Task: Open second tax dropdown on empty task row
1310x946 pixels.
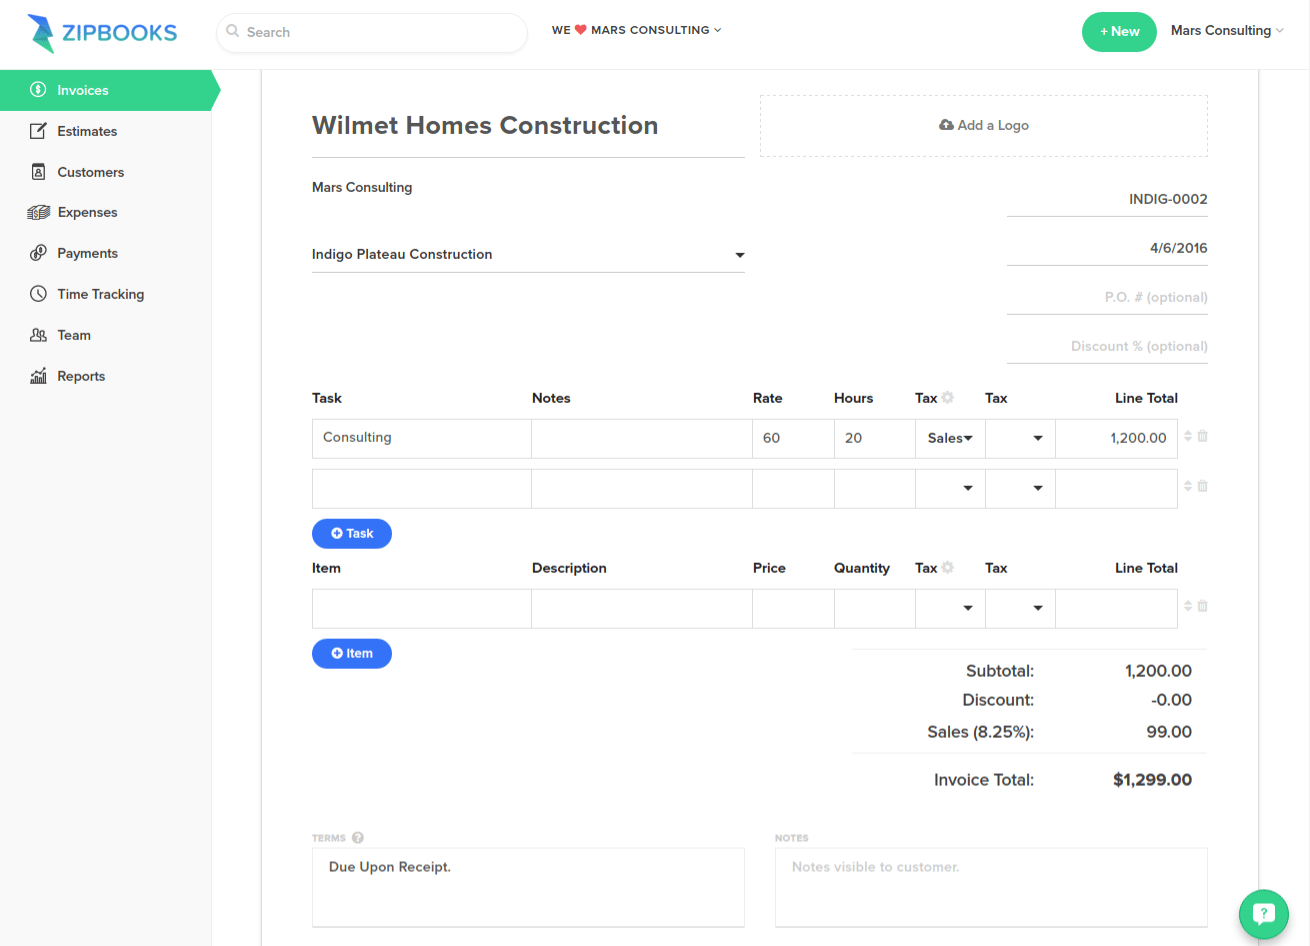Action: tap(1020, 488)
